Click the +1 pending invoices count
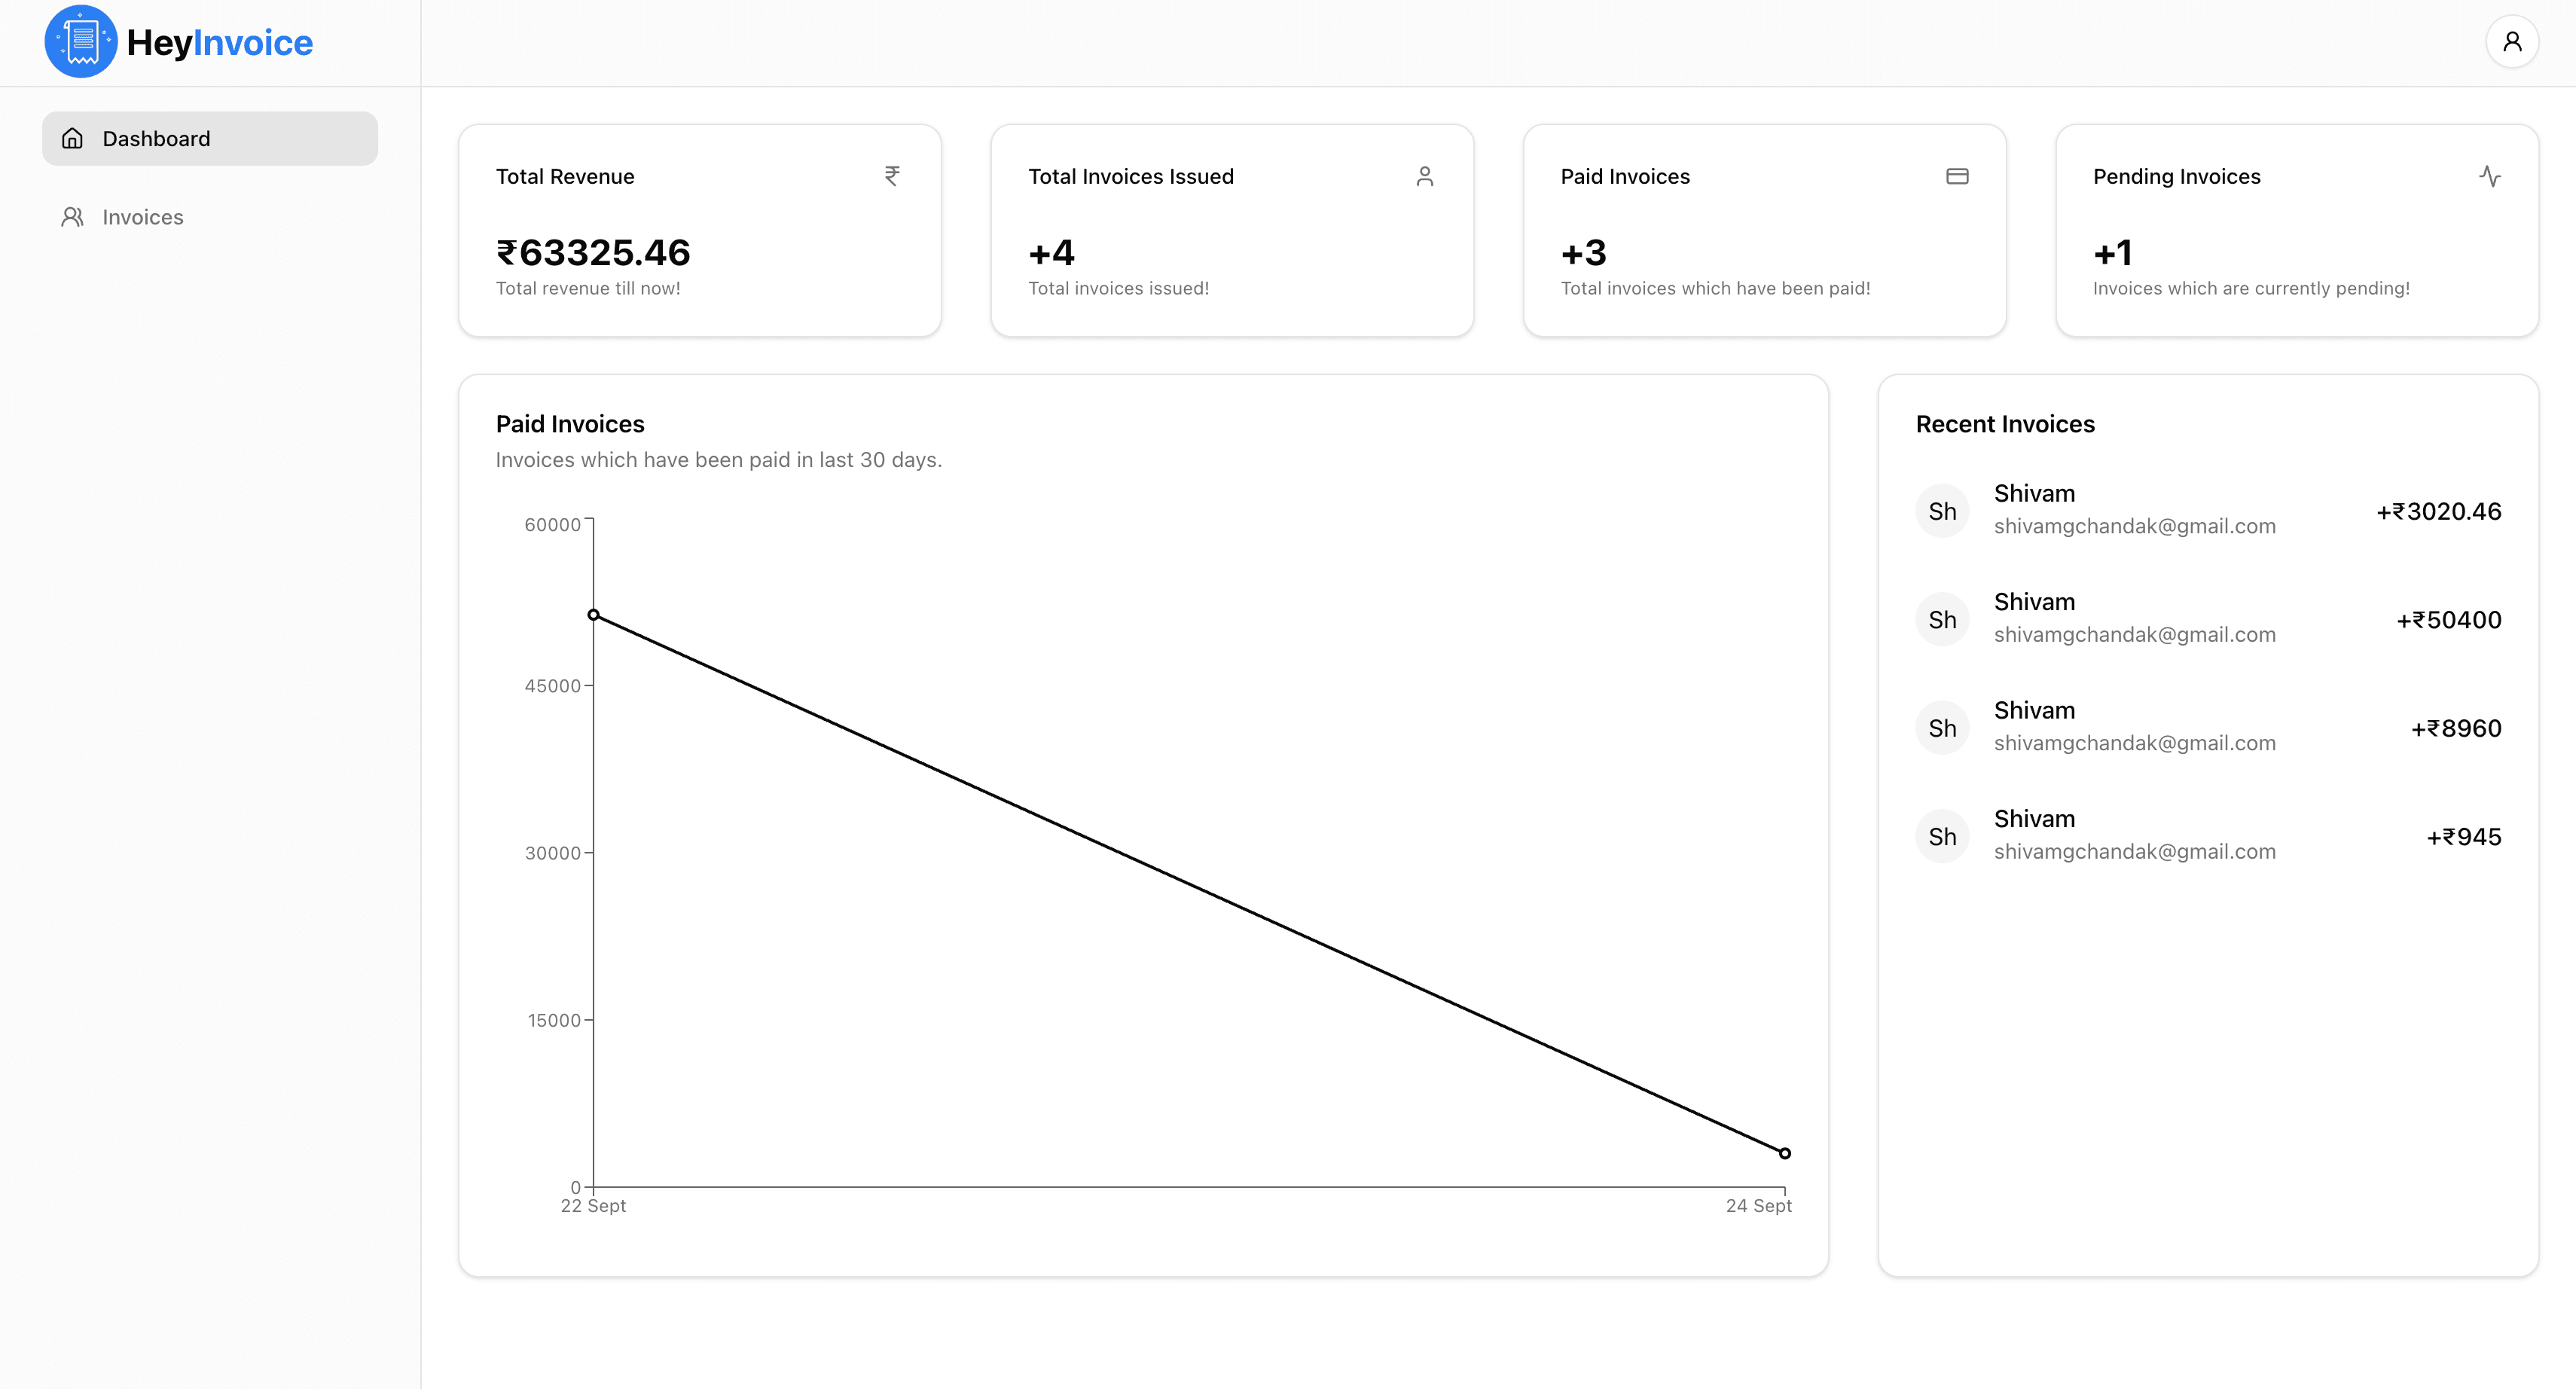 tap(2113, 253)
